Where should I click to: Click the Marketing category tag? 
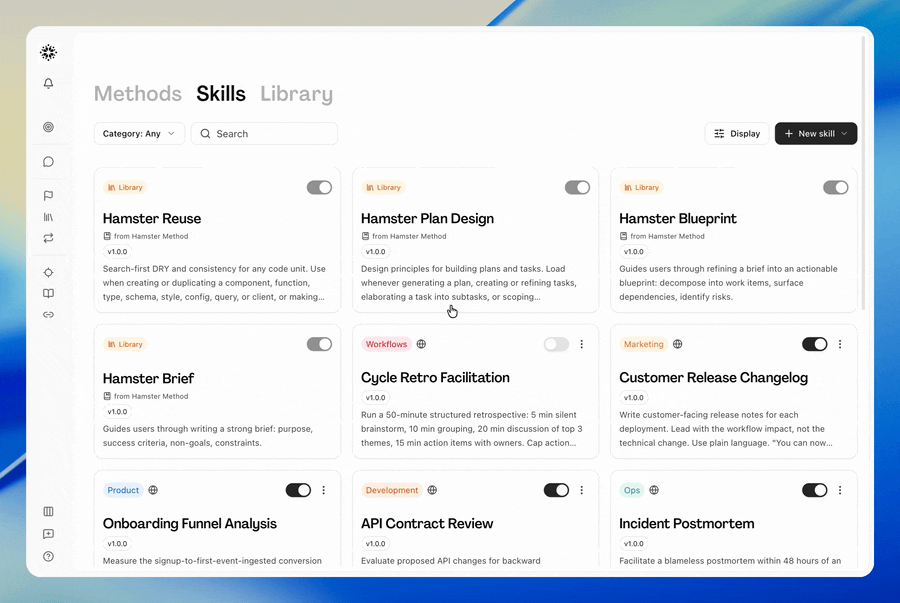(x=643, y=344)
